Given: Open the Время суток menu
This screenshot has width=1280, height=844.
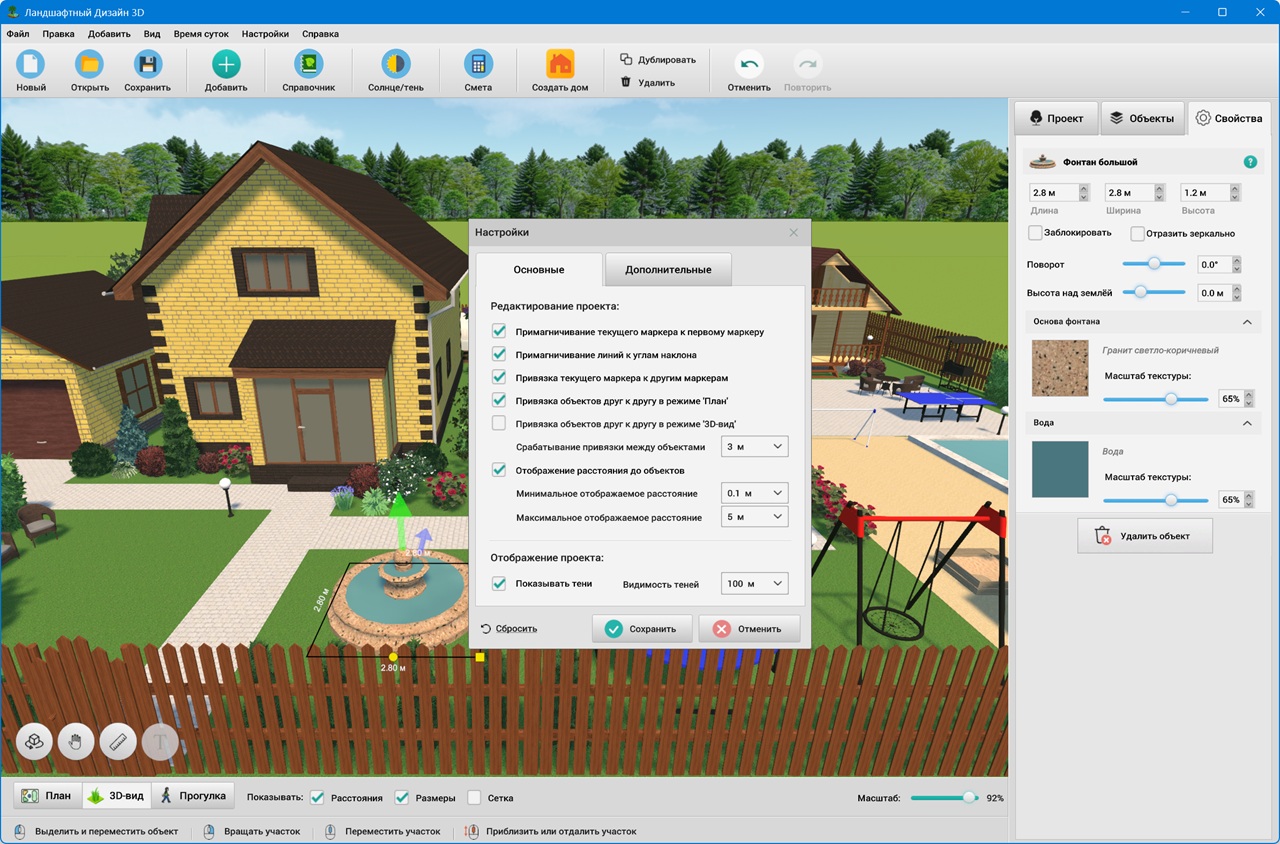Looking at the screenshot, I should pyautogui.click(x=201, y=33).
